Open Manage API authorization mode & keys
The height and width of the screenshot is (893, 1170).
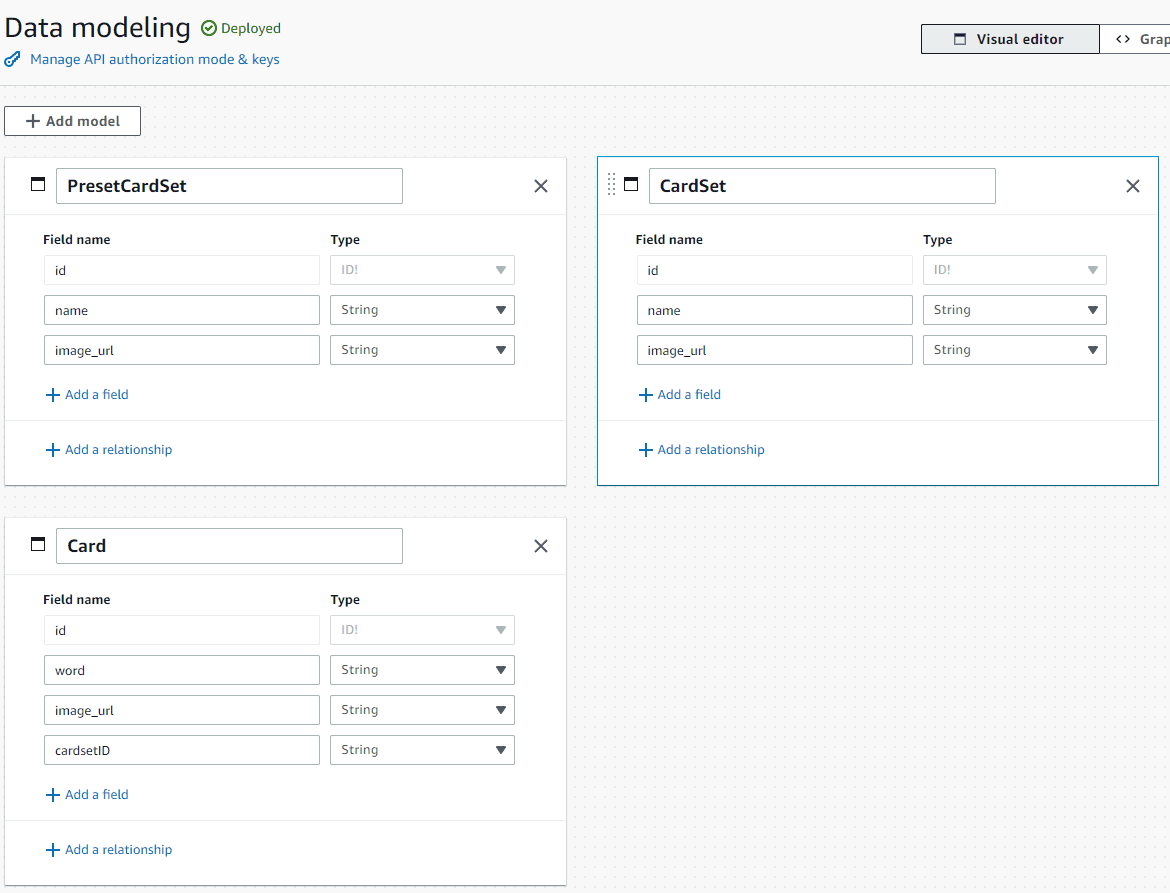click(x=154, y=59)
